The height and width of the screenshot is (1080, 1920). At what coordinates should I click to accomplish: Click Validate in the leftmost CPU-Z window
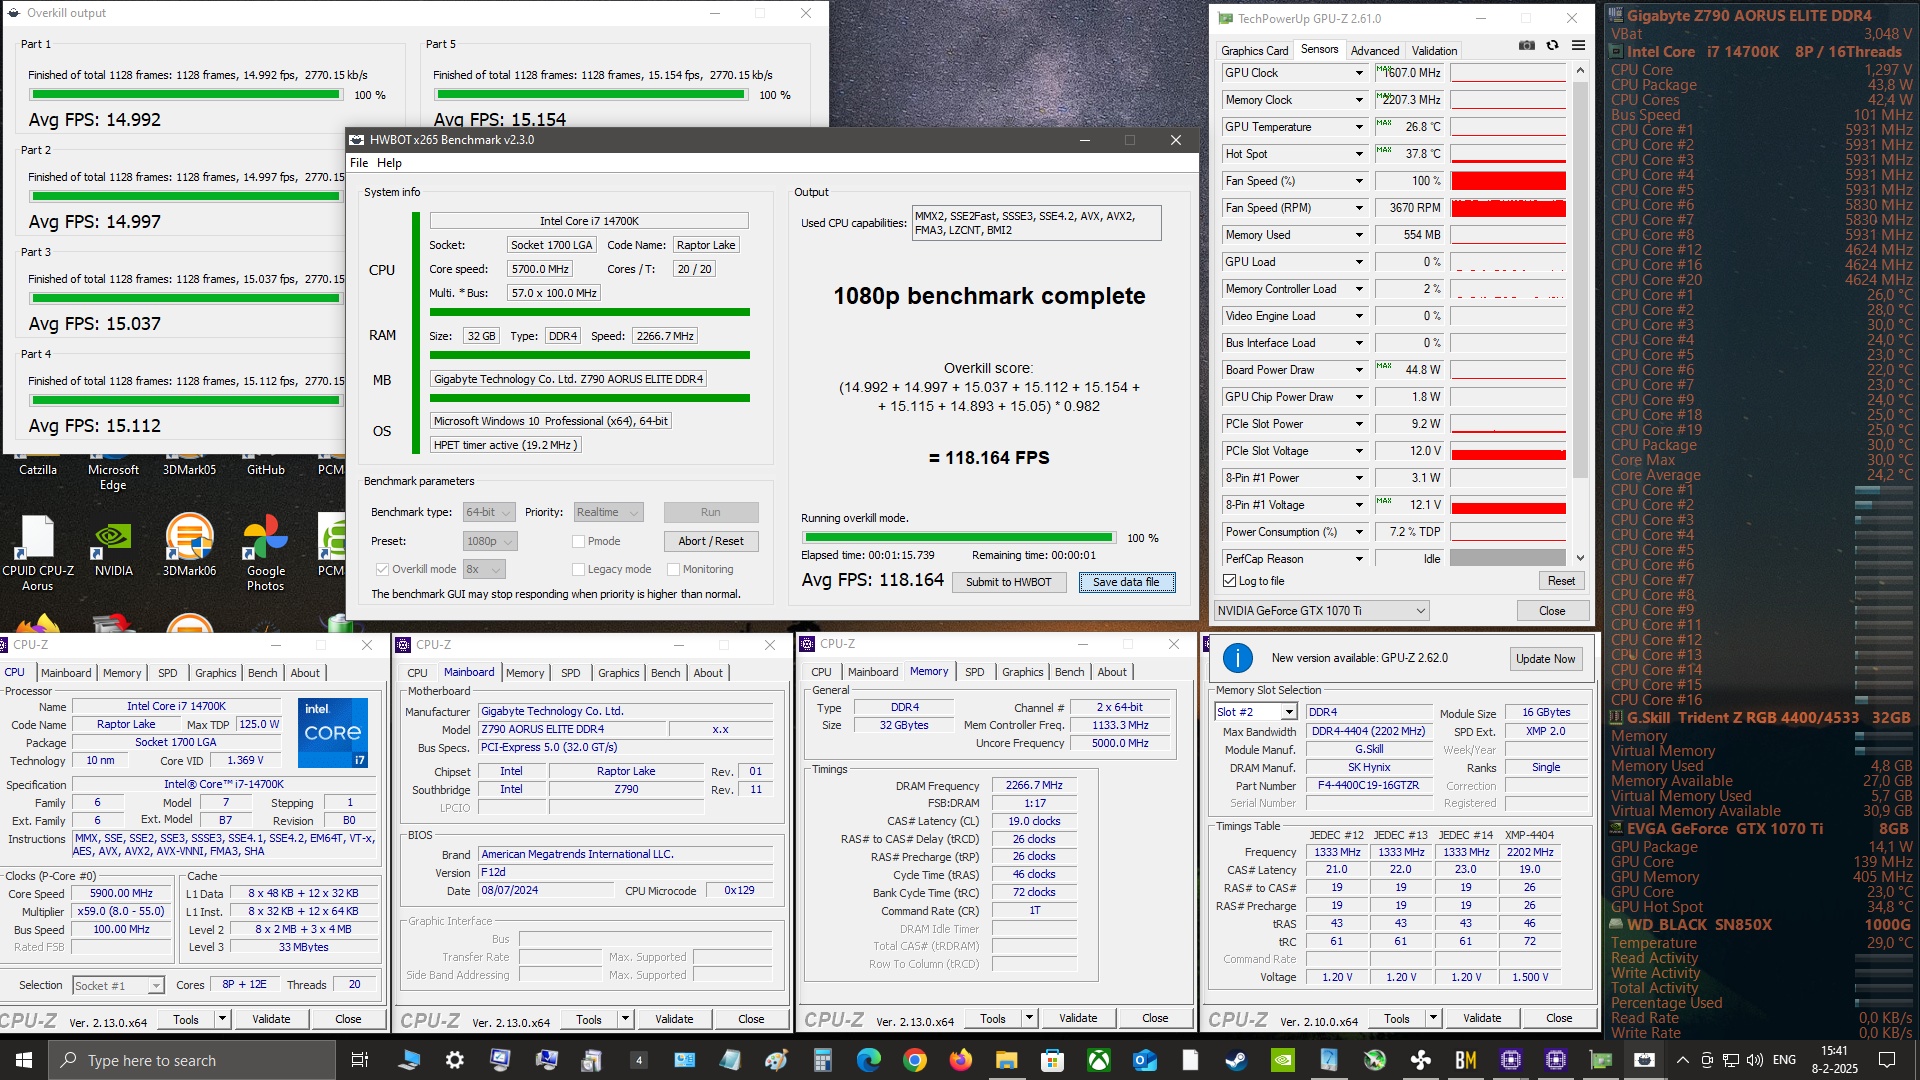coord(271,1019)
